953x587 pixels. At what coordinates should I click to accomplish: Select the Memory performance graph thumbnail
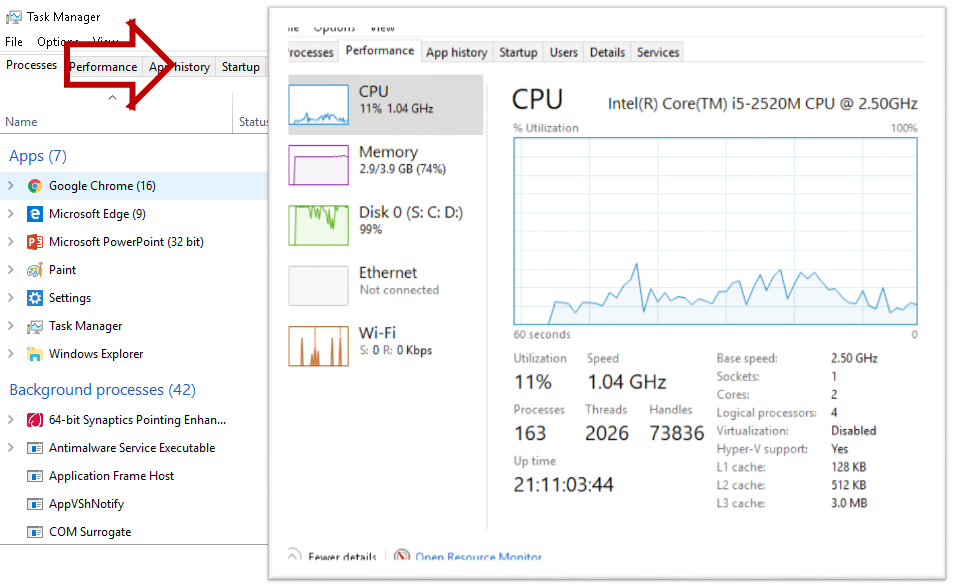click(x=318, y=165)
